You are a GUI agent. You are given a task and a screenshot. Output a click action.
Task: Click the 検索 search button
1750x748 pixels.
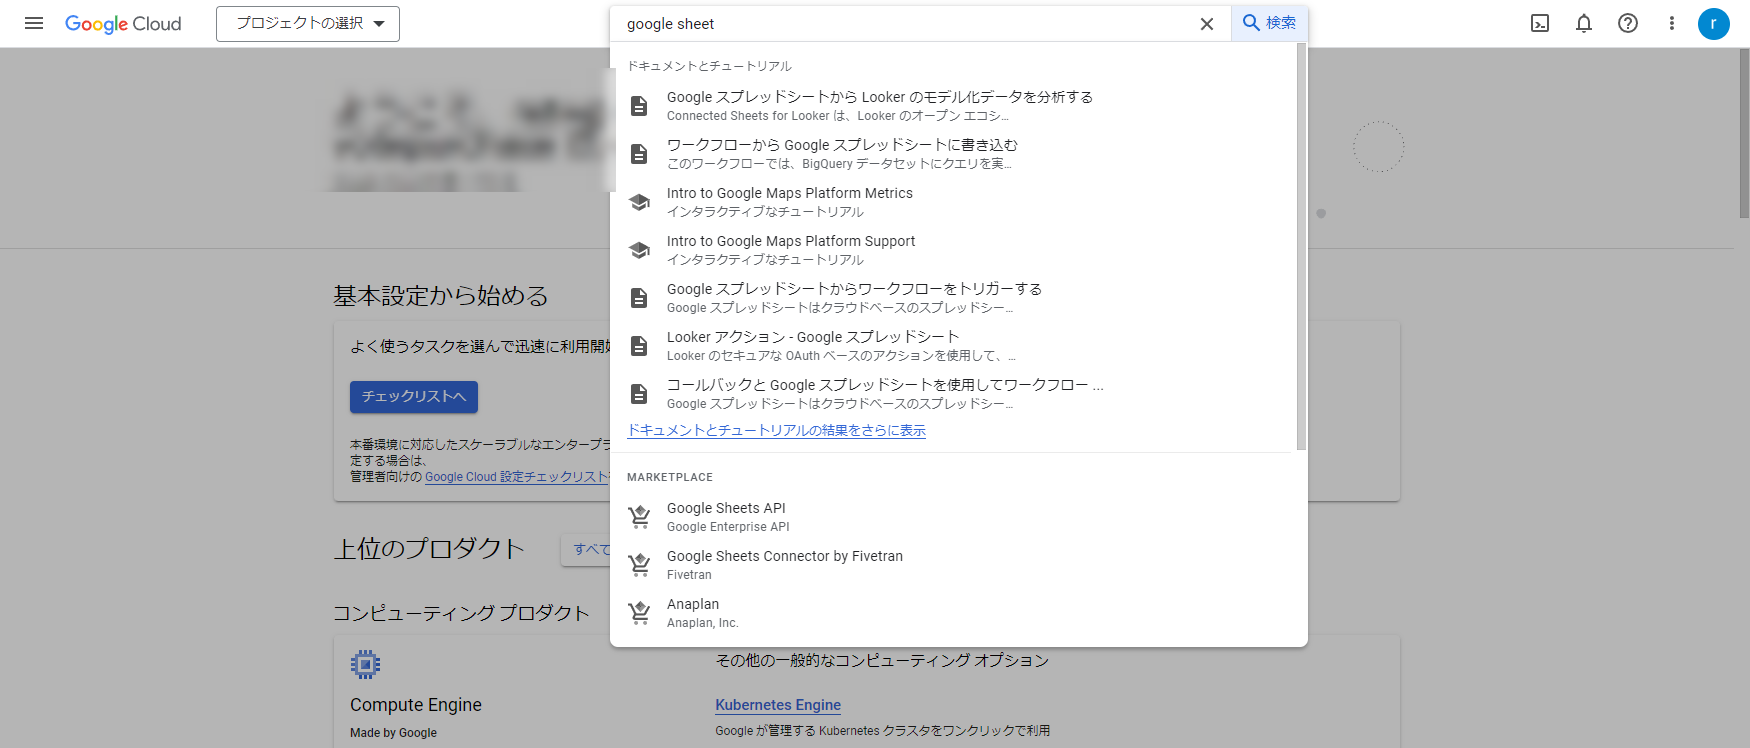coord(1269,23)
